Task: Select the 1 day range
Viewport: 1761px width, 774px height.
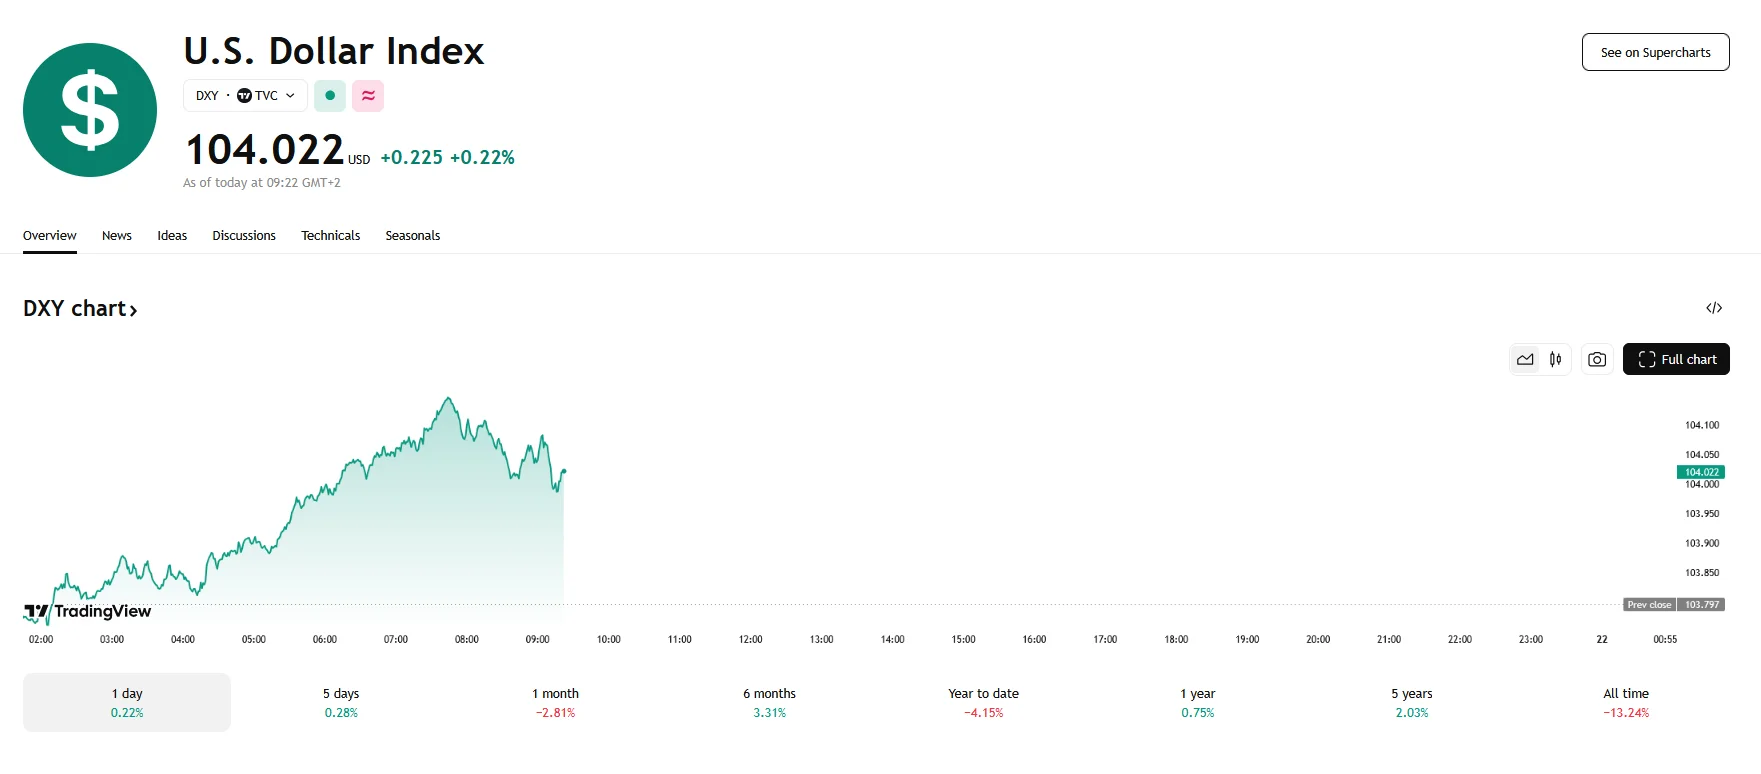Action: point(127,702)
